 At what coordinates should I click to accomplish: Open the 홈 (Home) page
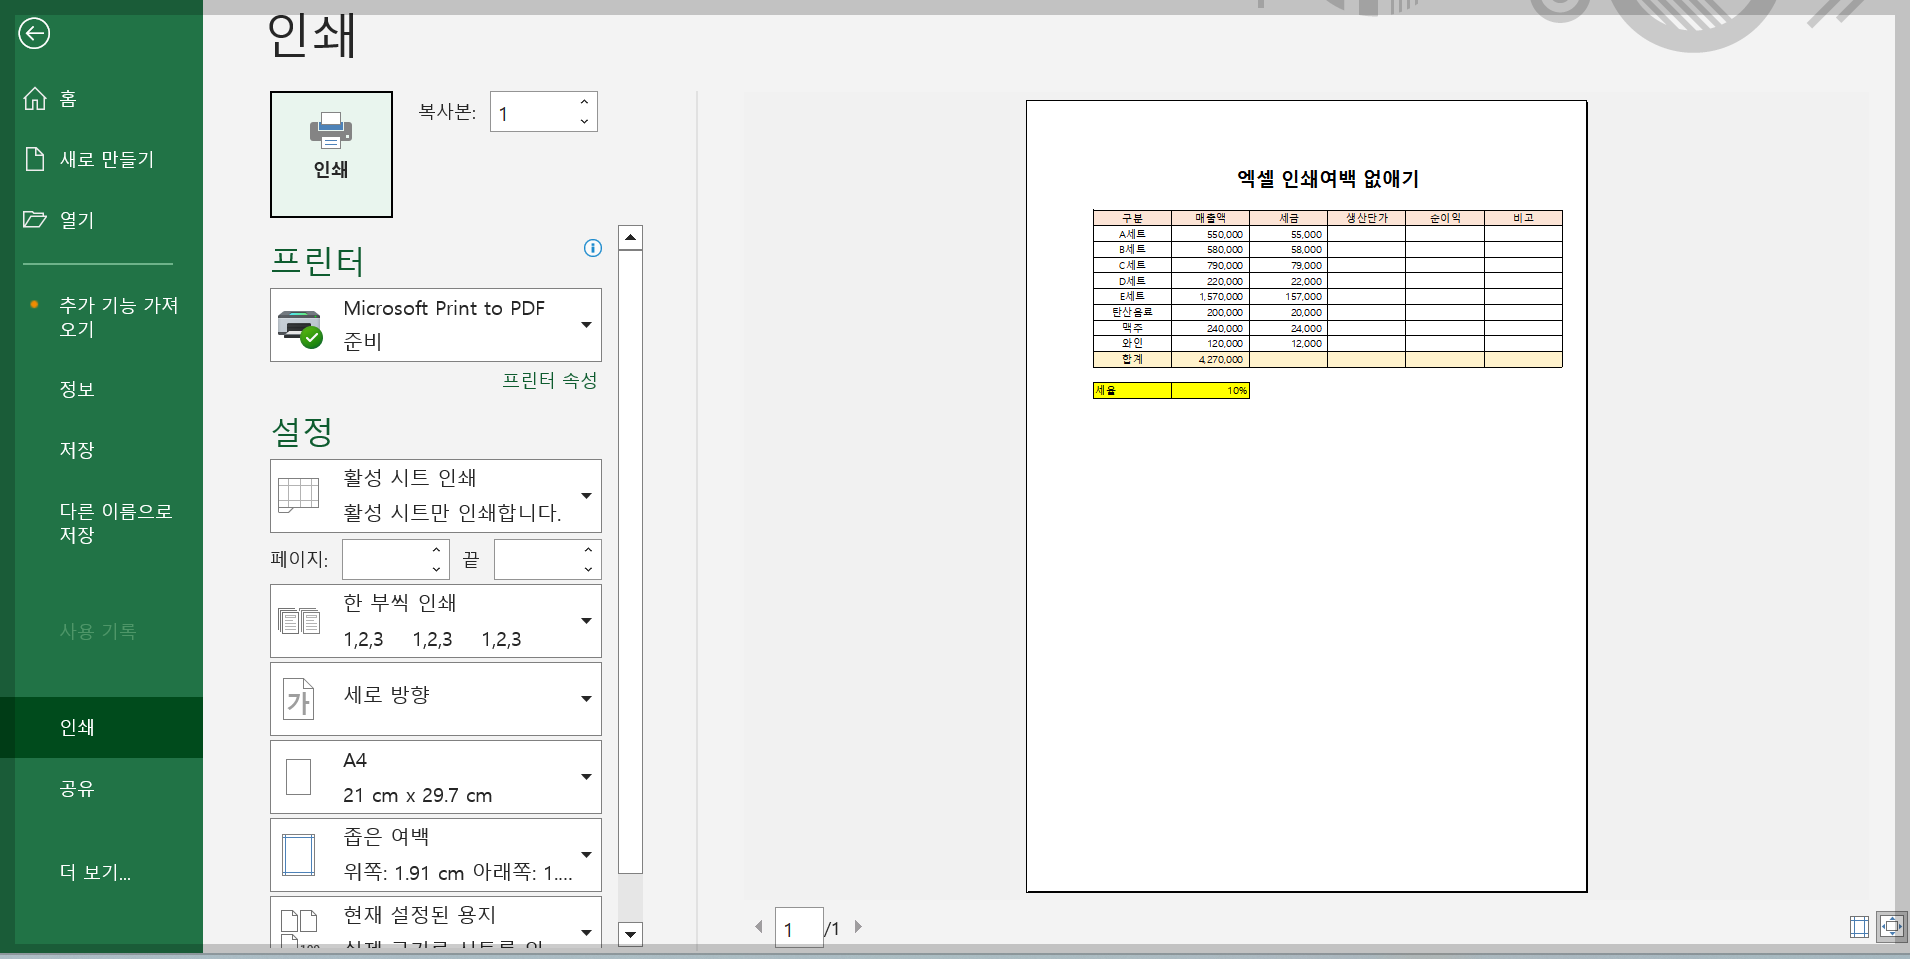(101, 98)
